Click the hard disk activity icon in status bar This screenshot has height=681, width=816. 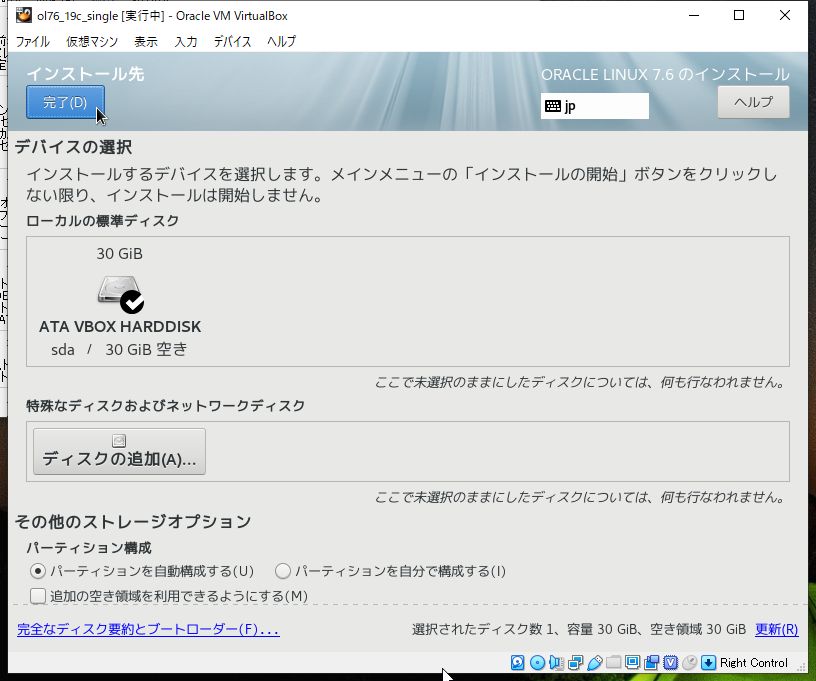515,662
